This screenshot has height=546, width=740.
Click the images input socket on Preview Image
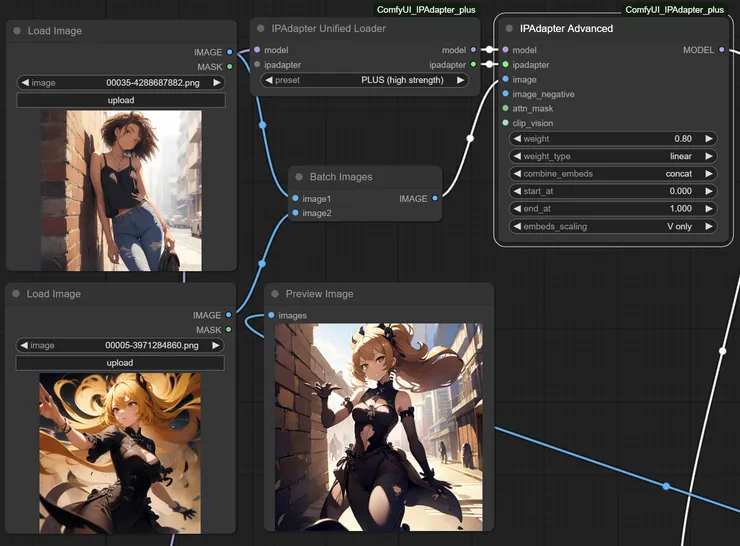coord(271,316)
